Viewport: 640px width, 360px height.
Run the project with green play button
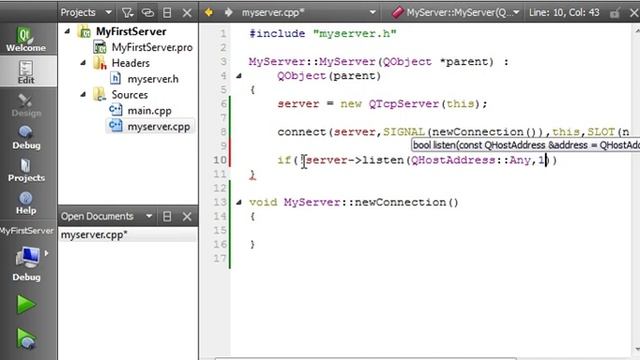26,304
